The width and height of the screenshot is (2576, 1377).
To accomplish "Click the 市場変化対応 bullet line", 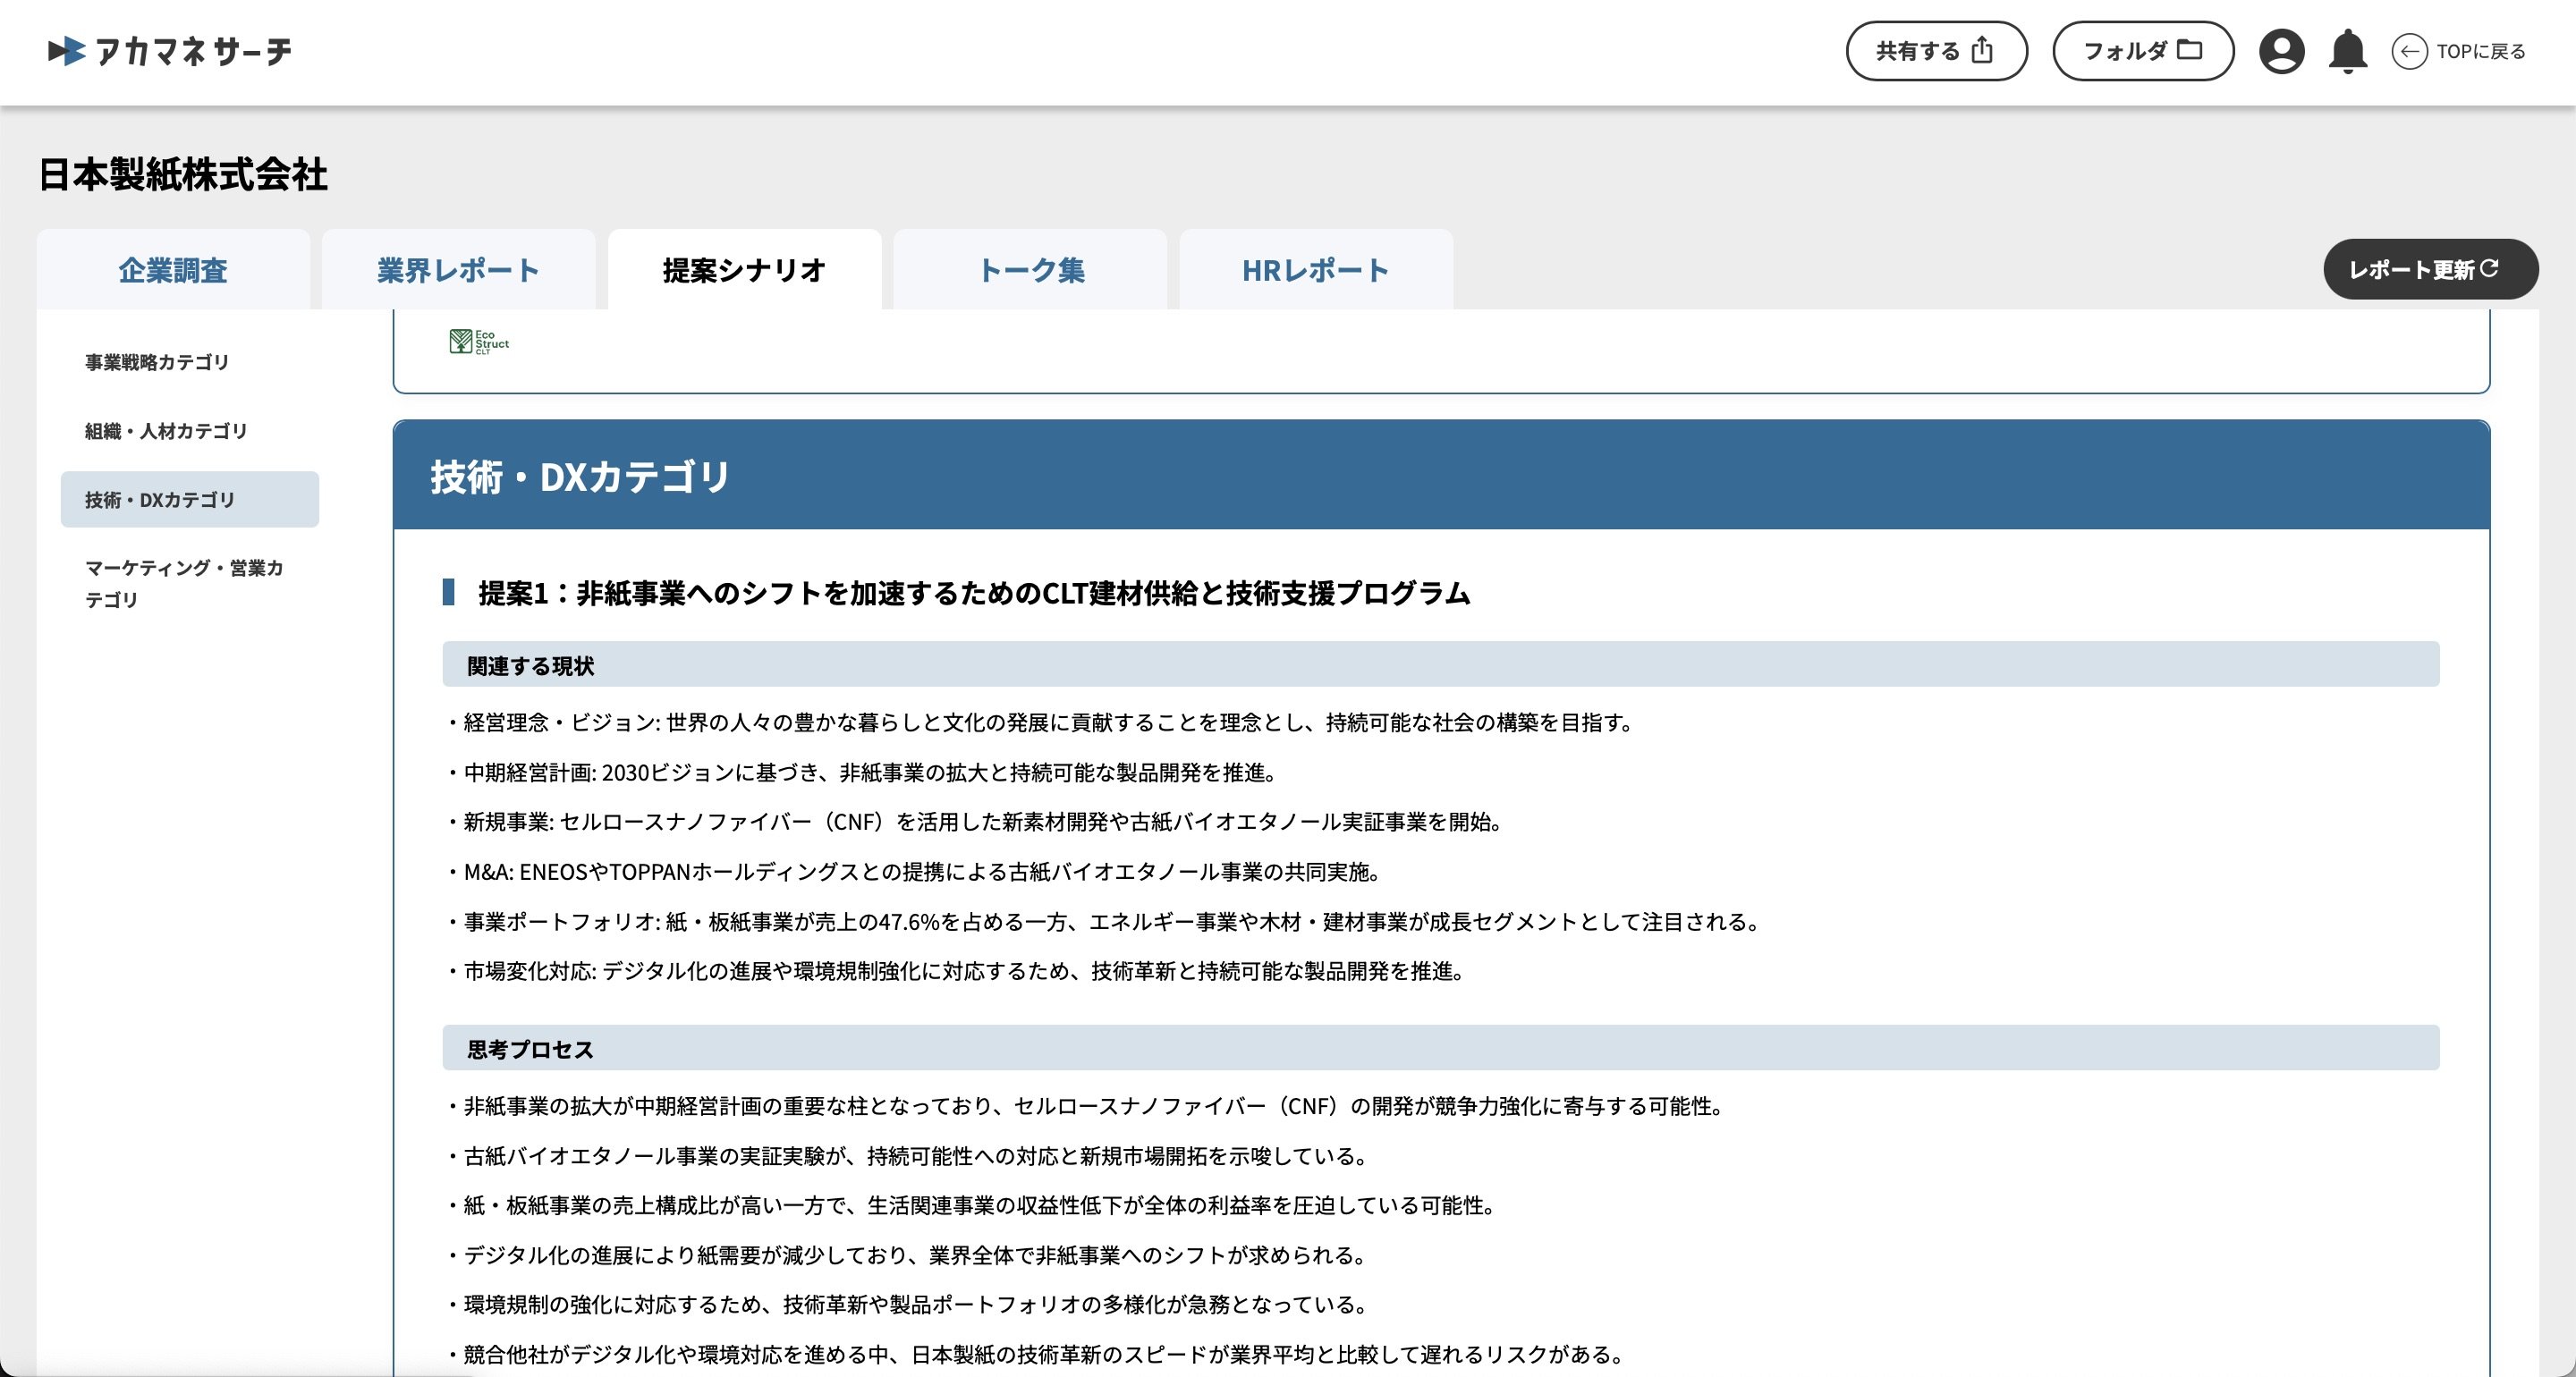I will click(959, 971).
